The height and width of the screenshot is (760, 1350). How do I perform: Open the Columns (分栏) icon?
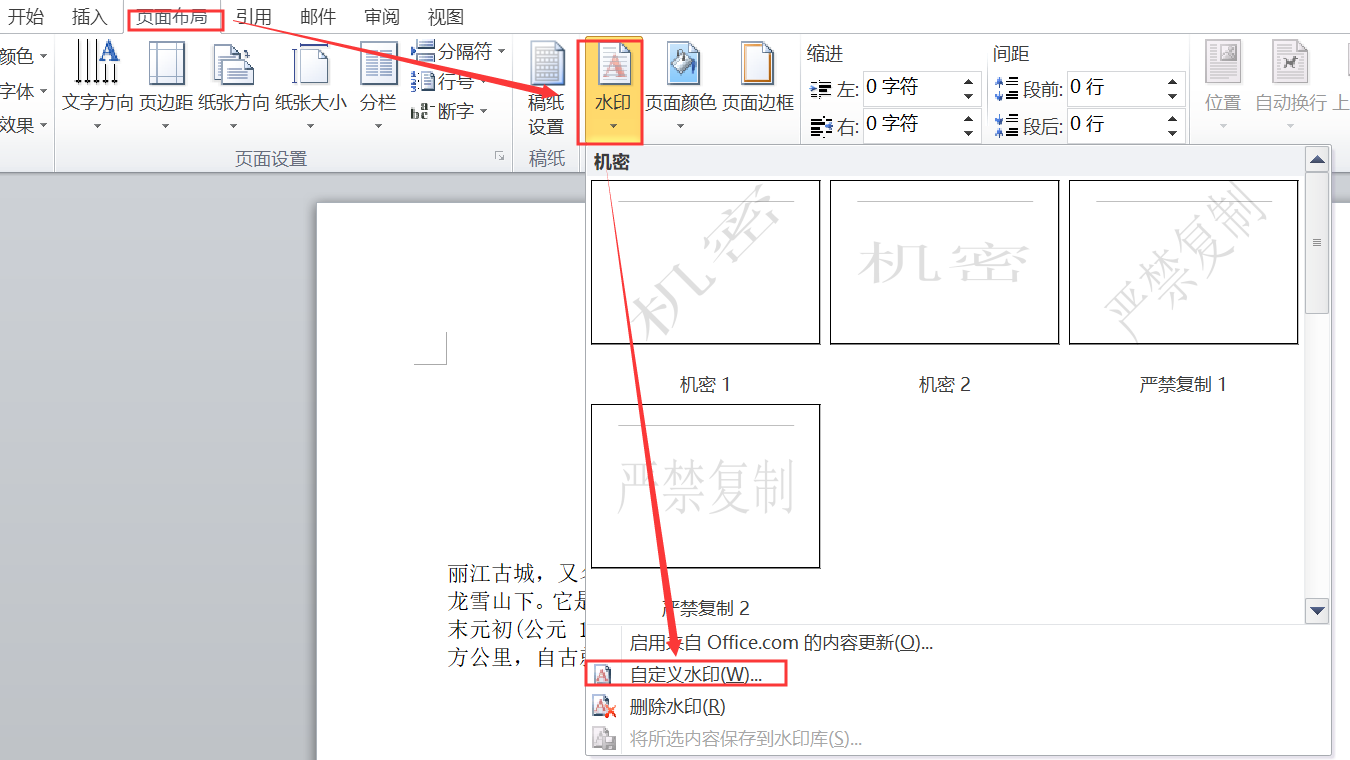click(x=378, y=86)
